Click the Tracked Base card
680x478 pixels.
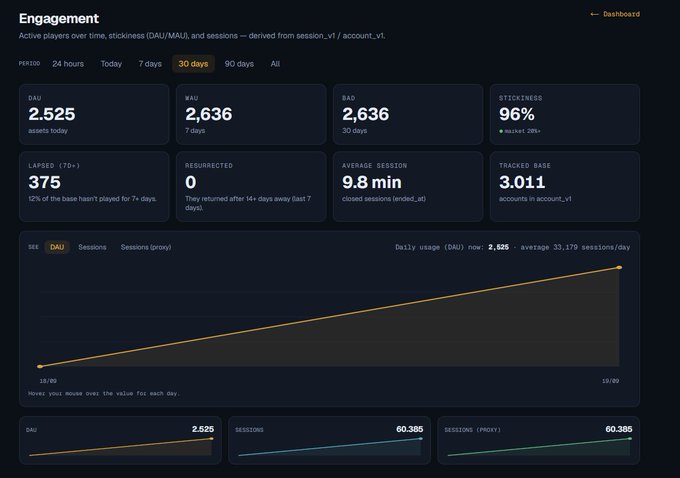tap(565, 187)
